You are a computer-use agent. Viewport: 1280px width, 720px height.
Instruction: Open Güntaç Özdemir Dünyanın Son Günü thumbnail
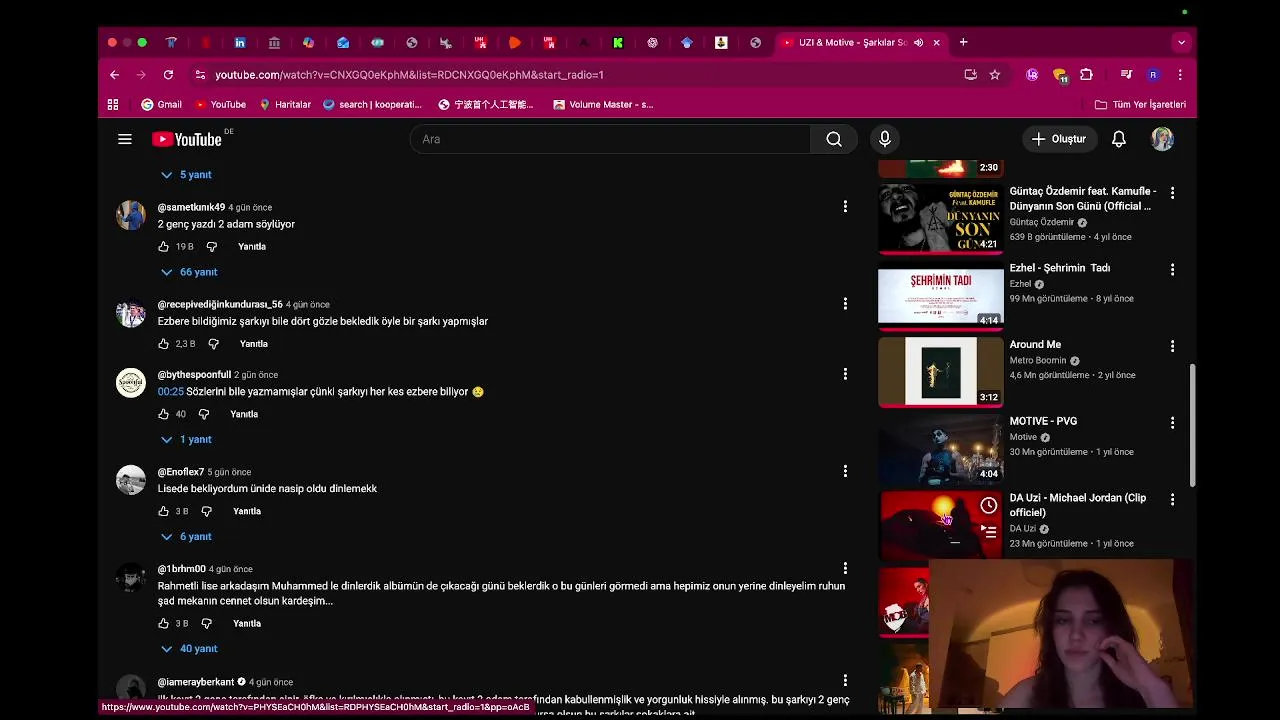point(941,217)
